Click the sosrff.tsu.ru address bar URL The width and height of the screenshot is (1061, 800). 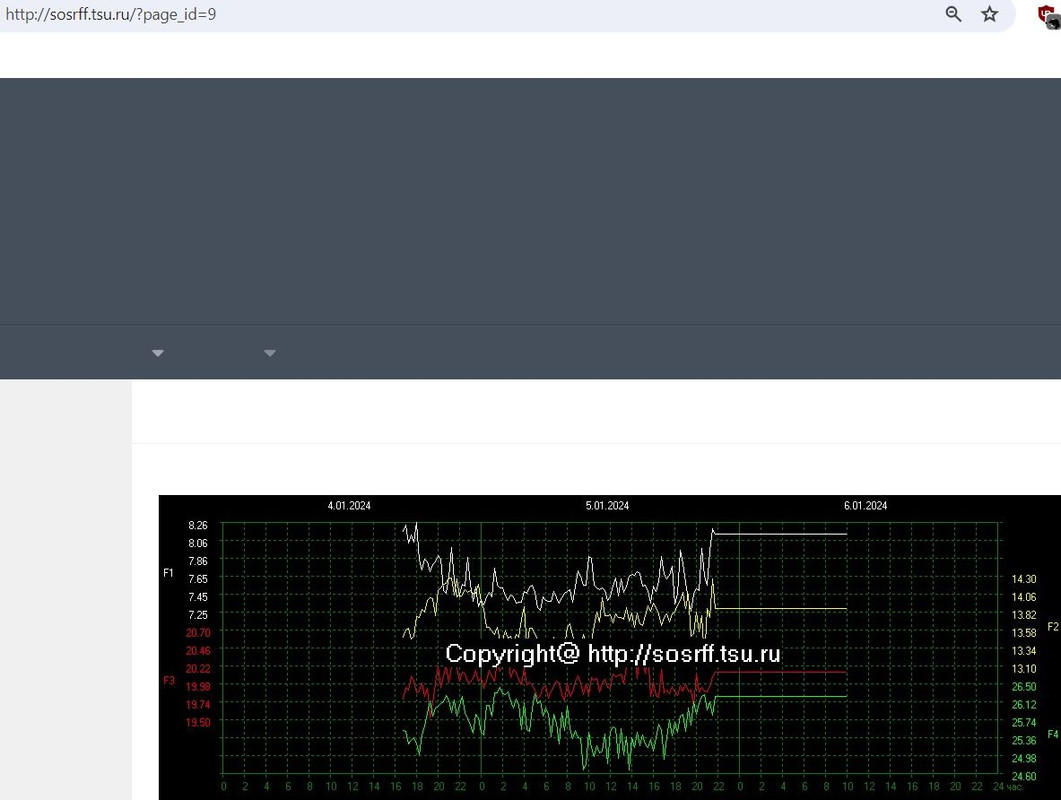[x=110, y=14]
